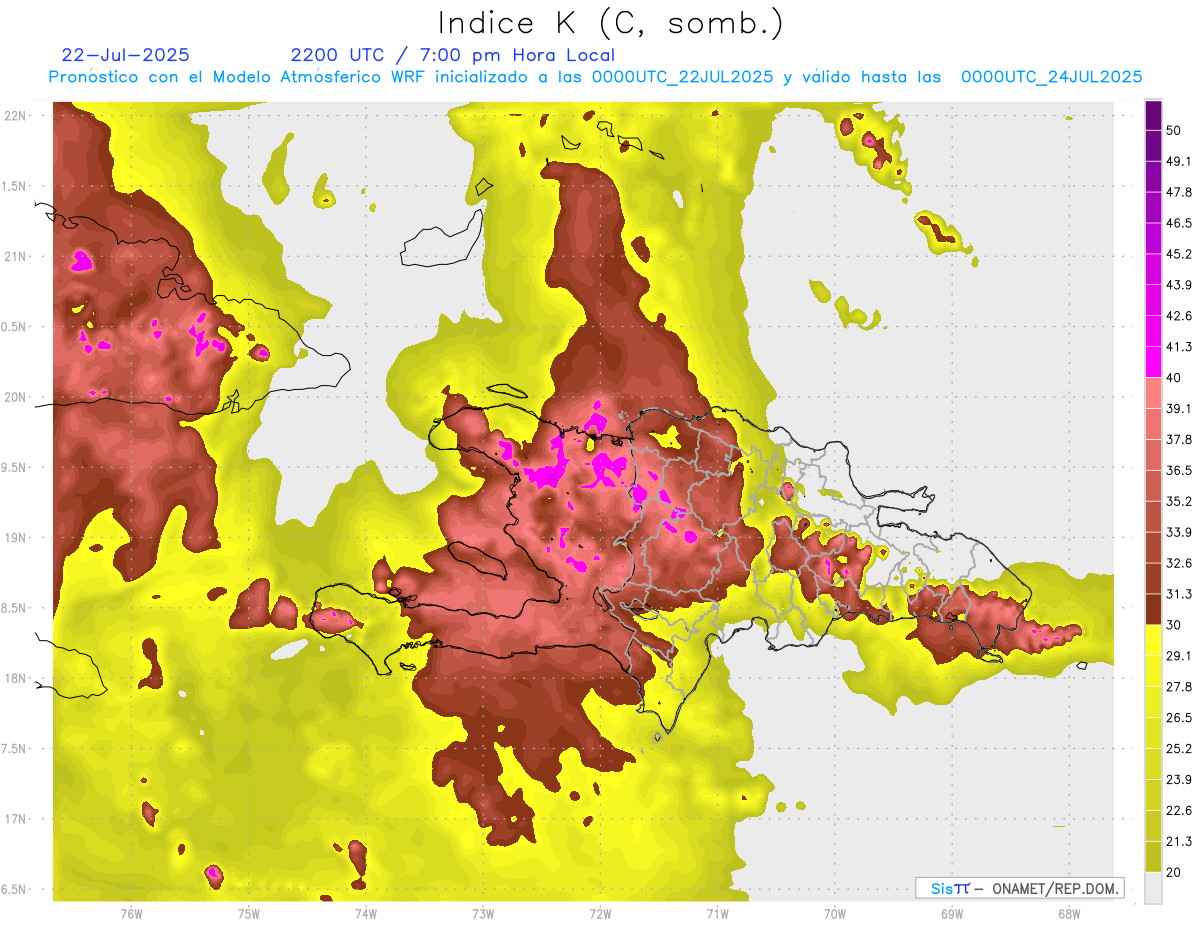Click the WRF forecast description line
Viewport: 1200px width, 927px height.
(x=595, y=77)
